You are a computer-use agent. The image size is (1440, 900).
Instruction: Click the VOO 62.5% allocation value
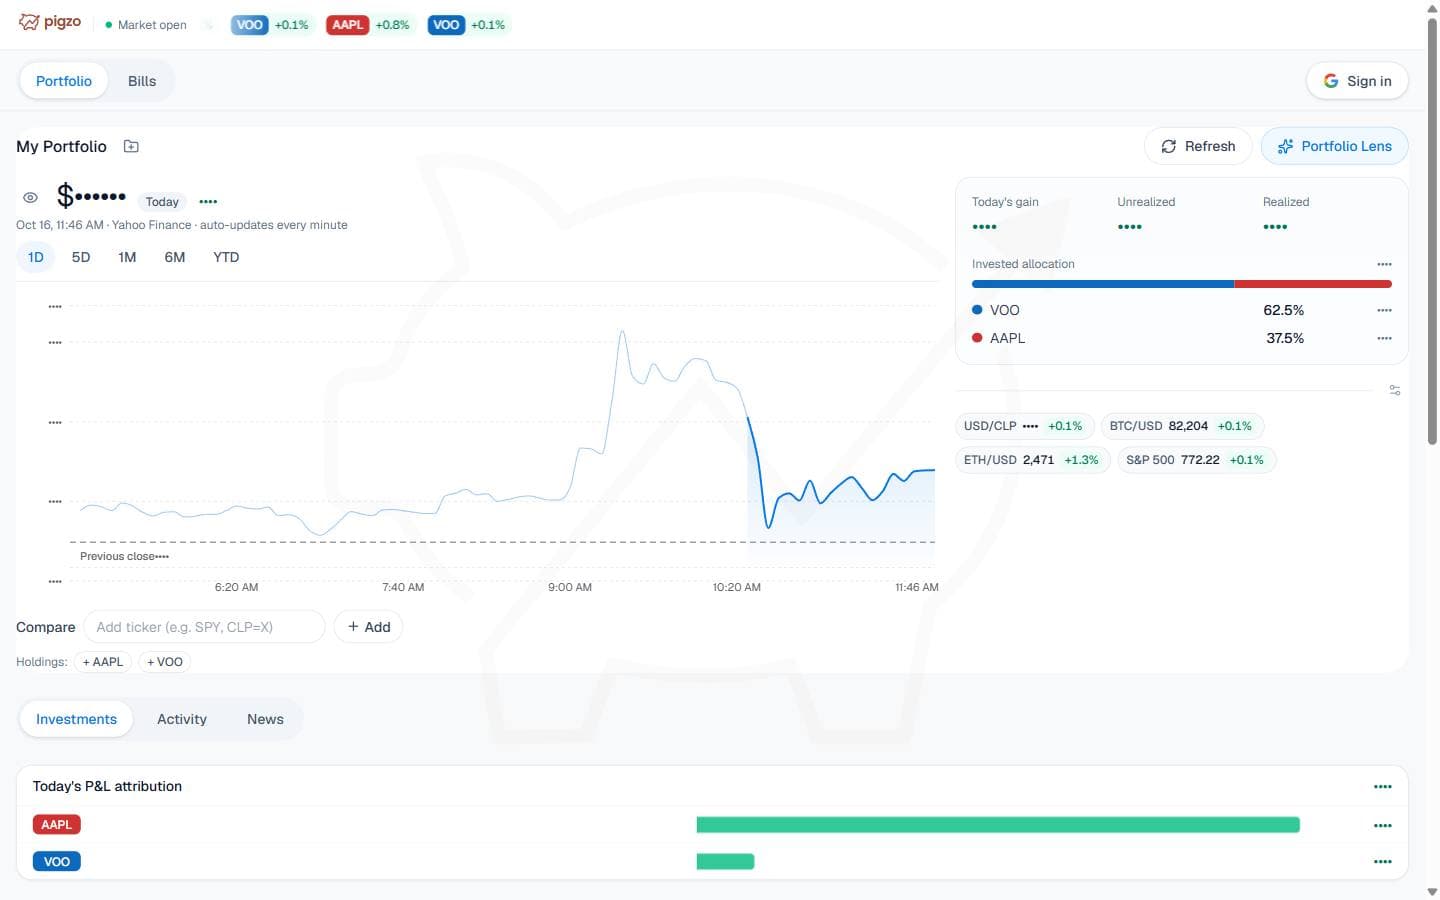[x=1284, y=310]
